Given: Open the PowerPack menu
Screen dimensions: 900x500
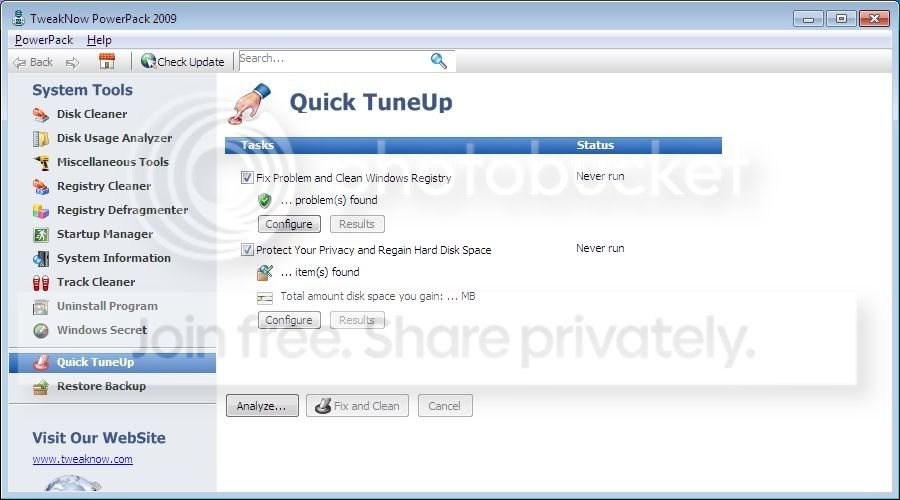Looking at the screenshot, I should 44,40.
